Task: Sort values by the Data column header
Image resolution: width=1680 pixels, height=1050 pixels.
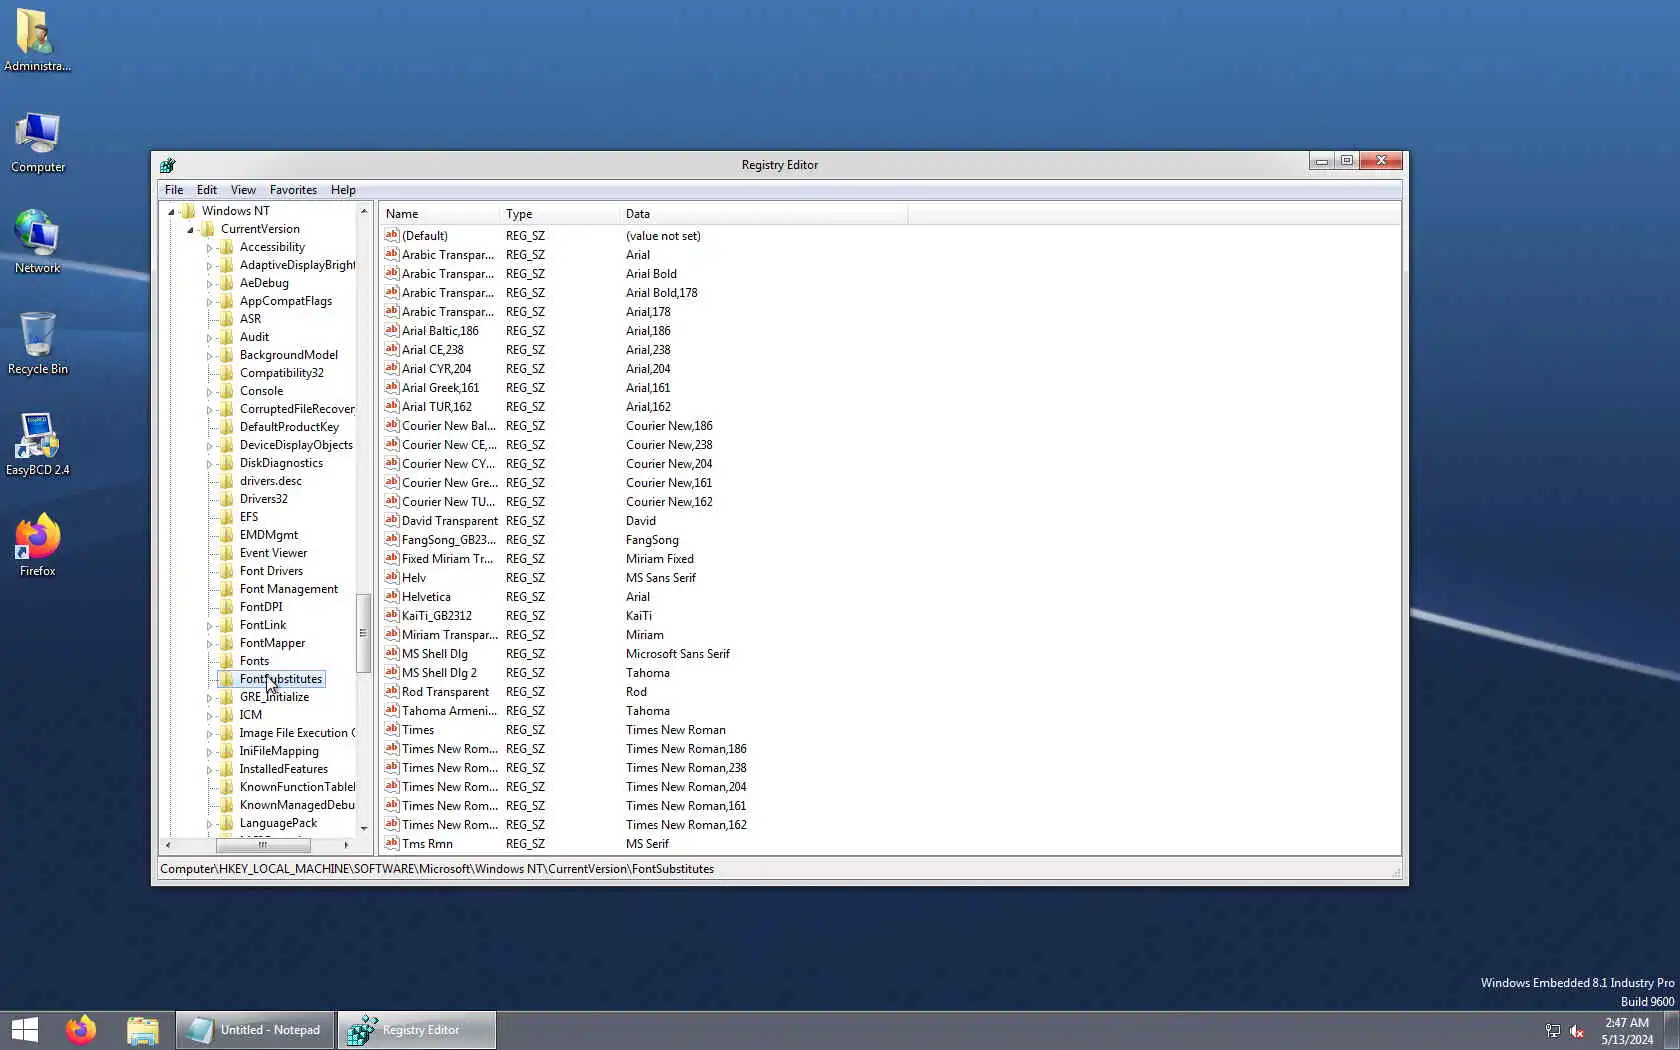Action: (764, 214)
